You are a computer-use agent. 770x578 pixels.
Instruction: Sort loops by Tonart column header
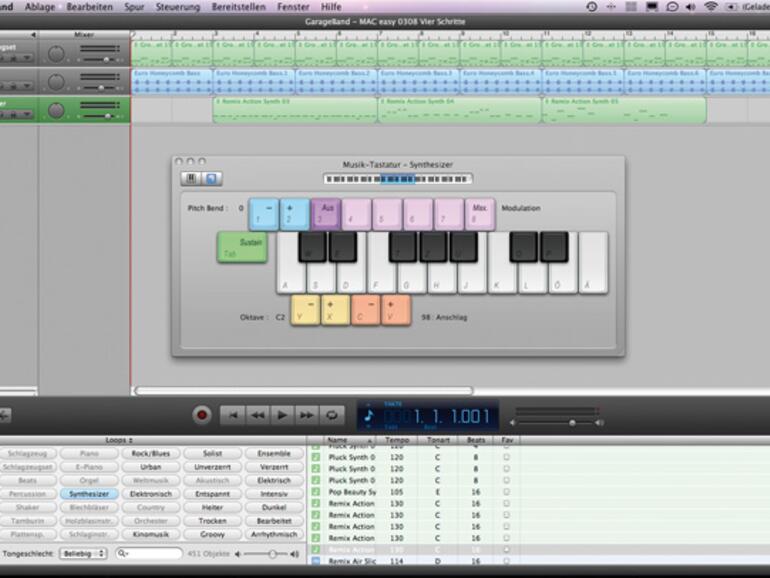tap(438, 440)
